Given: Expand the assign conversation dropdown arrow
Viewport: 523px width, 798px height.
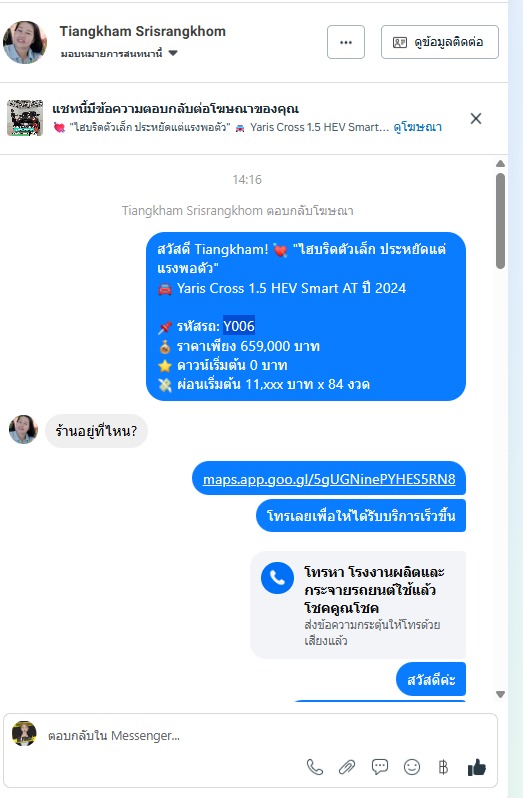Looking at the screenshot, I should (x=173, y=53).
